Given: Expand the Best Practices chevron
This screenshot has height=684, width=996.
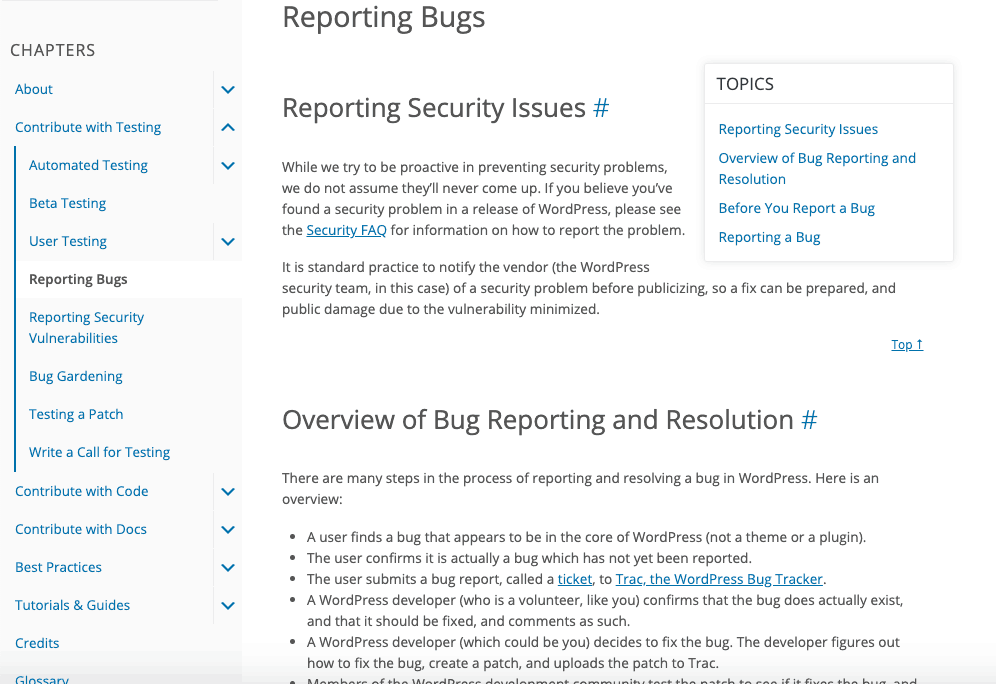Looking at the screenshot, I should (x=228, y=568).
